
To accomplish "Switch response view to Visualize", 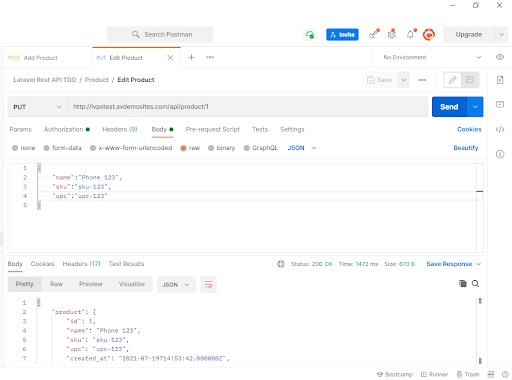I will [132, 284].
